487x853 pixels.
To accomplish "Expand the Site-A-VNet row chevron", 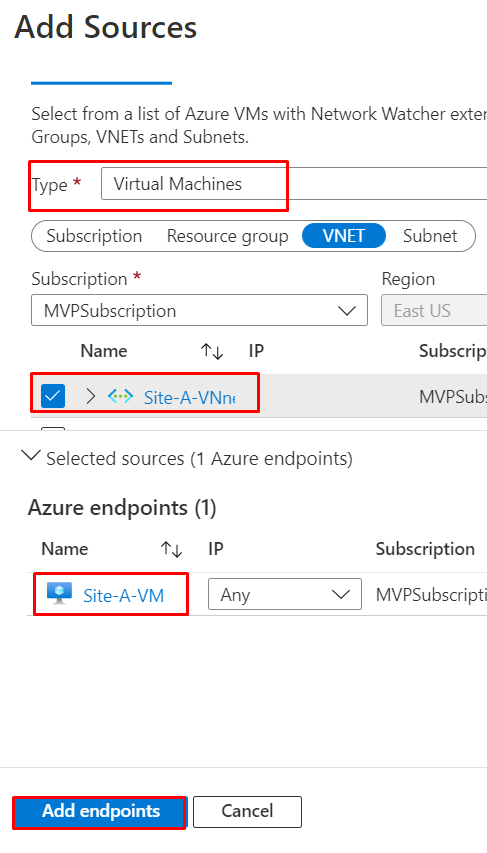I will click(x=91, y=396).
